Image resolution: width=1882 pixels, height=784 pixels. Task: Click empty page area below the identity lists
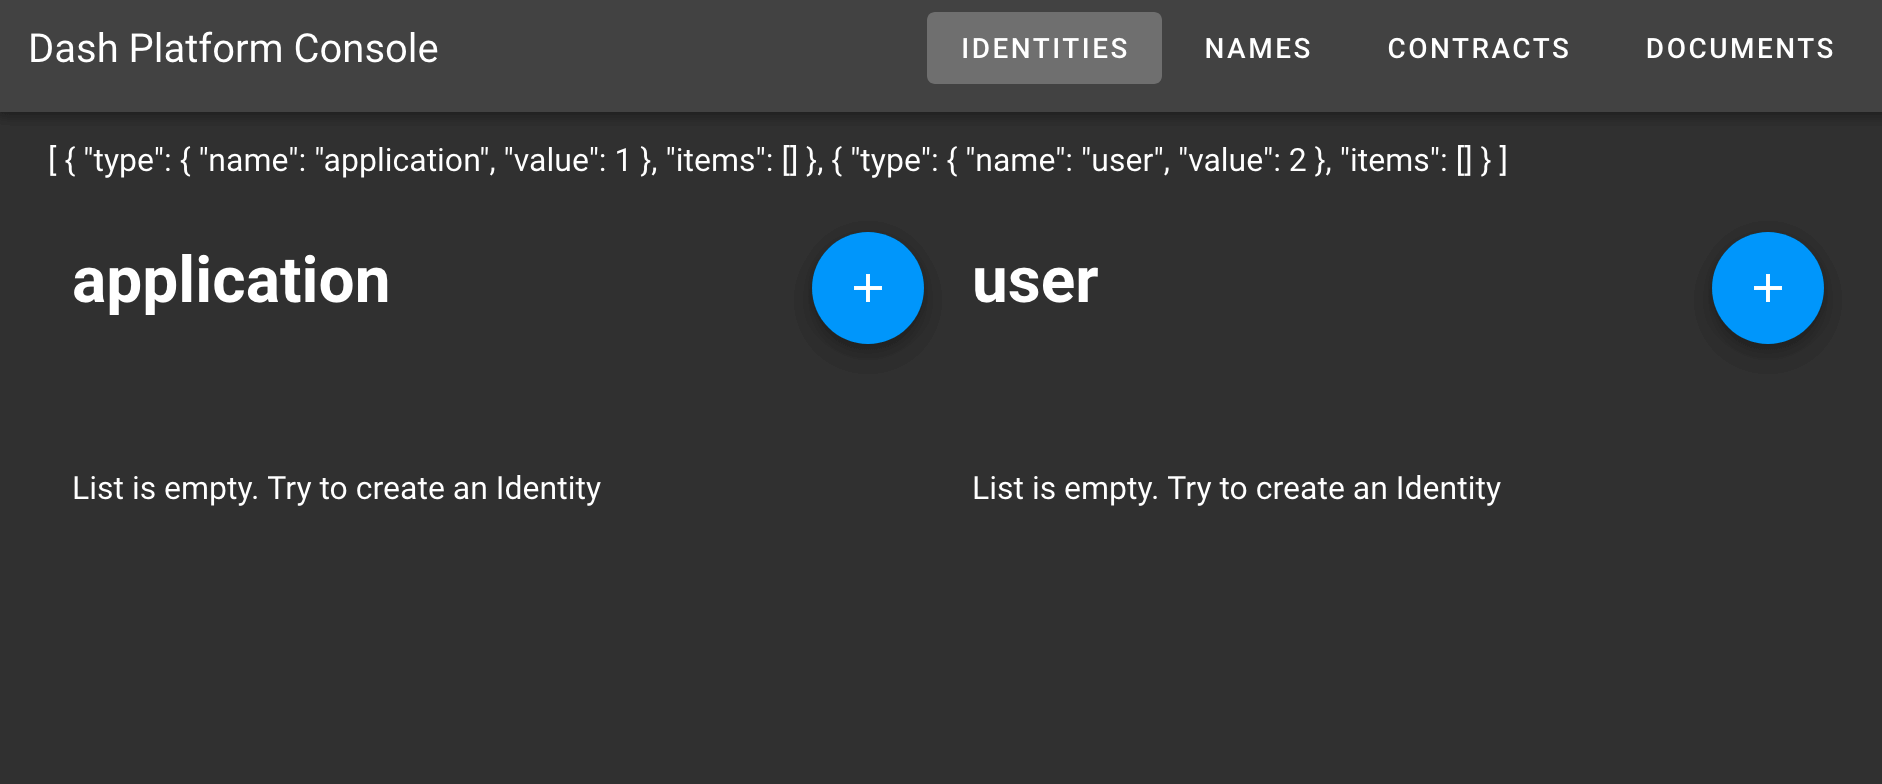(940, 660)
